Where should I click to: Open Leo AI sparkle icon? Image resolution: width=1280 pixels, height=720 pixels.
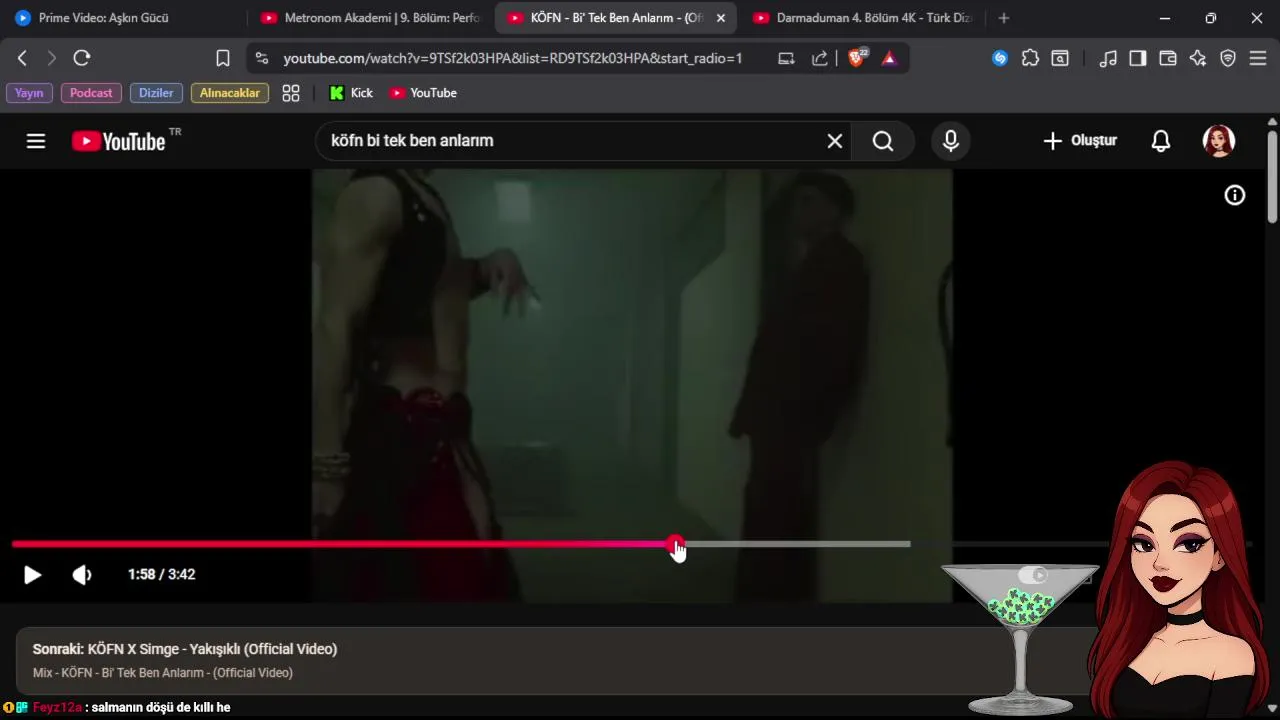pyautogui.click(x=1198, y=58)
